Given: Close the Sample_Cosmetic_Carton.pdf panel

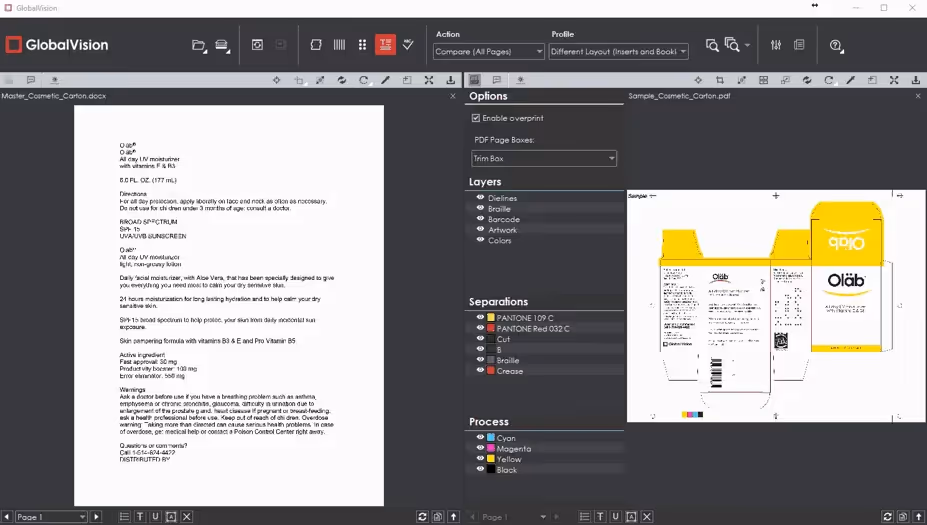Looking at the screenshot, I should (x=918, y=96).
